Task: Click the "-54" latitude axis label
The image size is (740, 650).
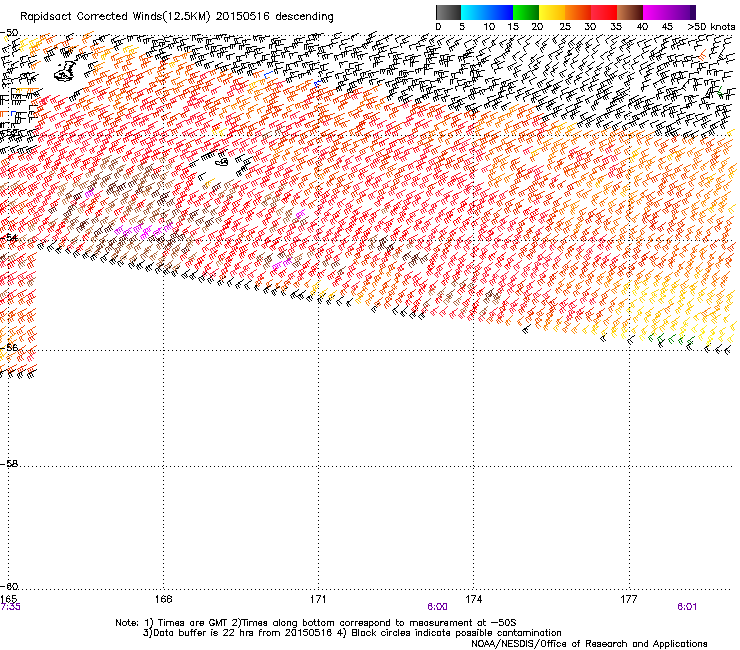Action: [9, 237]
